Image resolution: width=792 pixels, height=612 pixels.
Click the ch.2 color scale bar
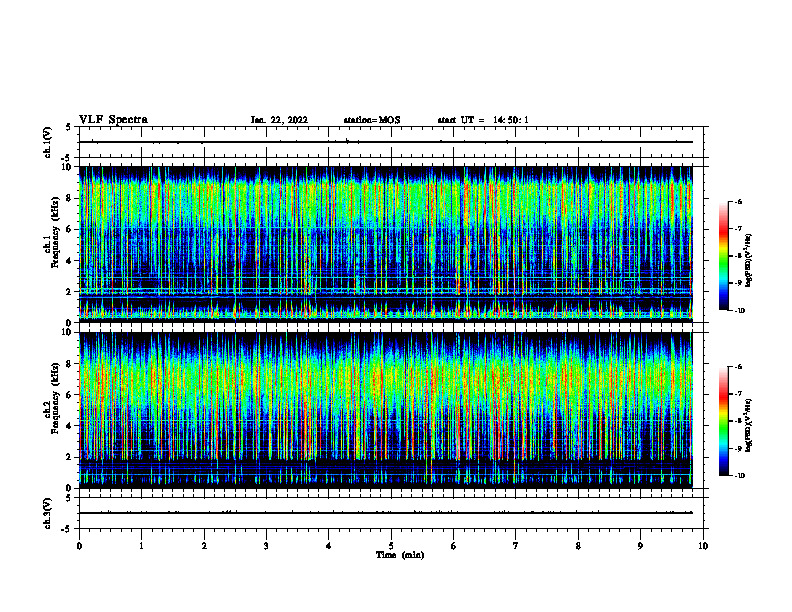pos(723,421)
